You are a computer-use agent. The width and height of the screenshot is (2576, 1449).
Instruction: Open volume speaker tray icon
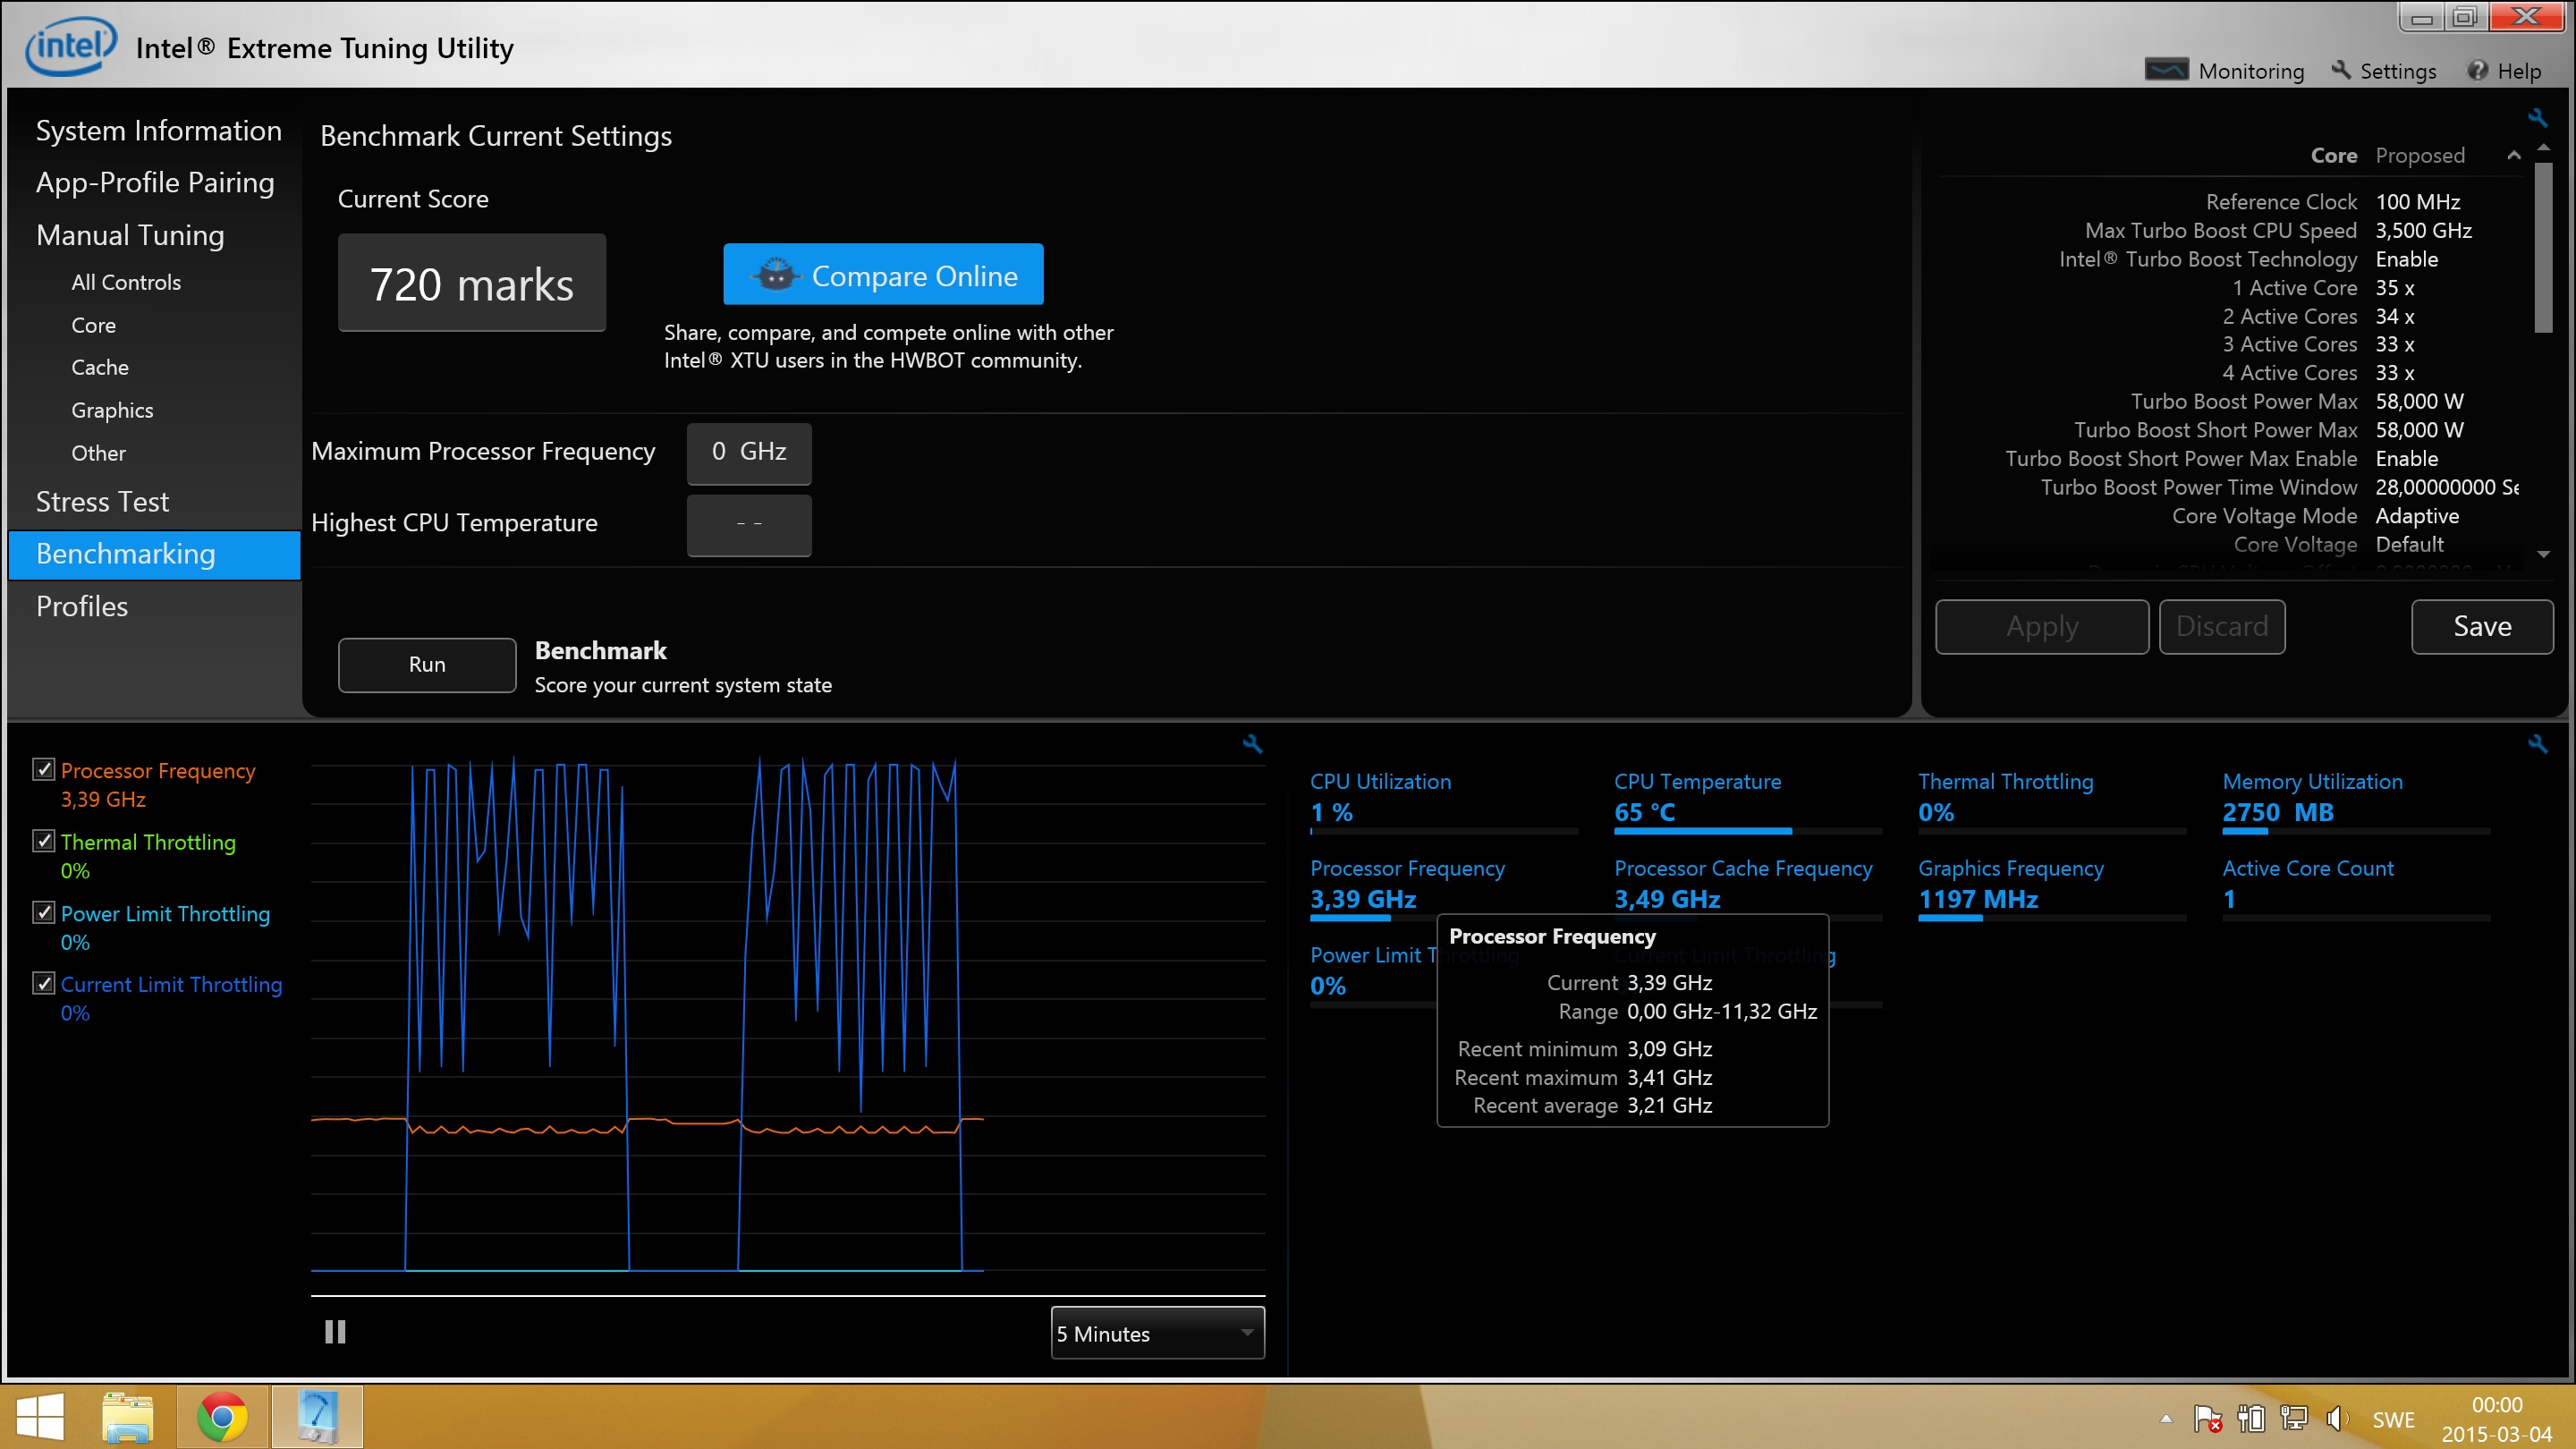[2336, 1419]
